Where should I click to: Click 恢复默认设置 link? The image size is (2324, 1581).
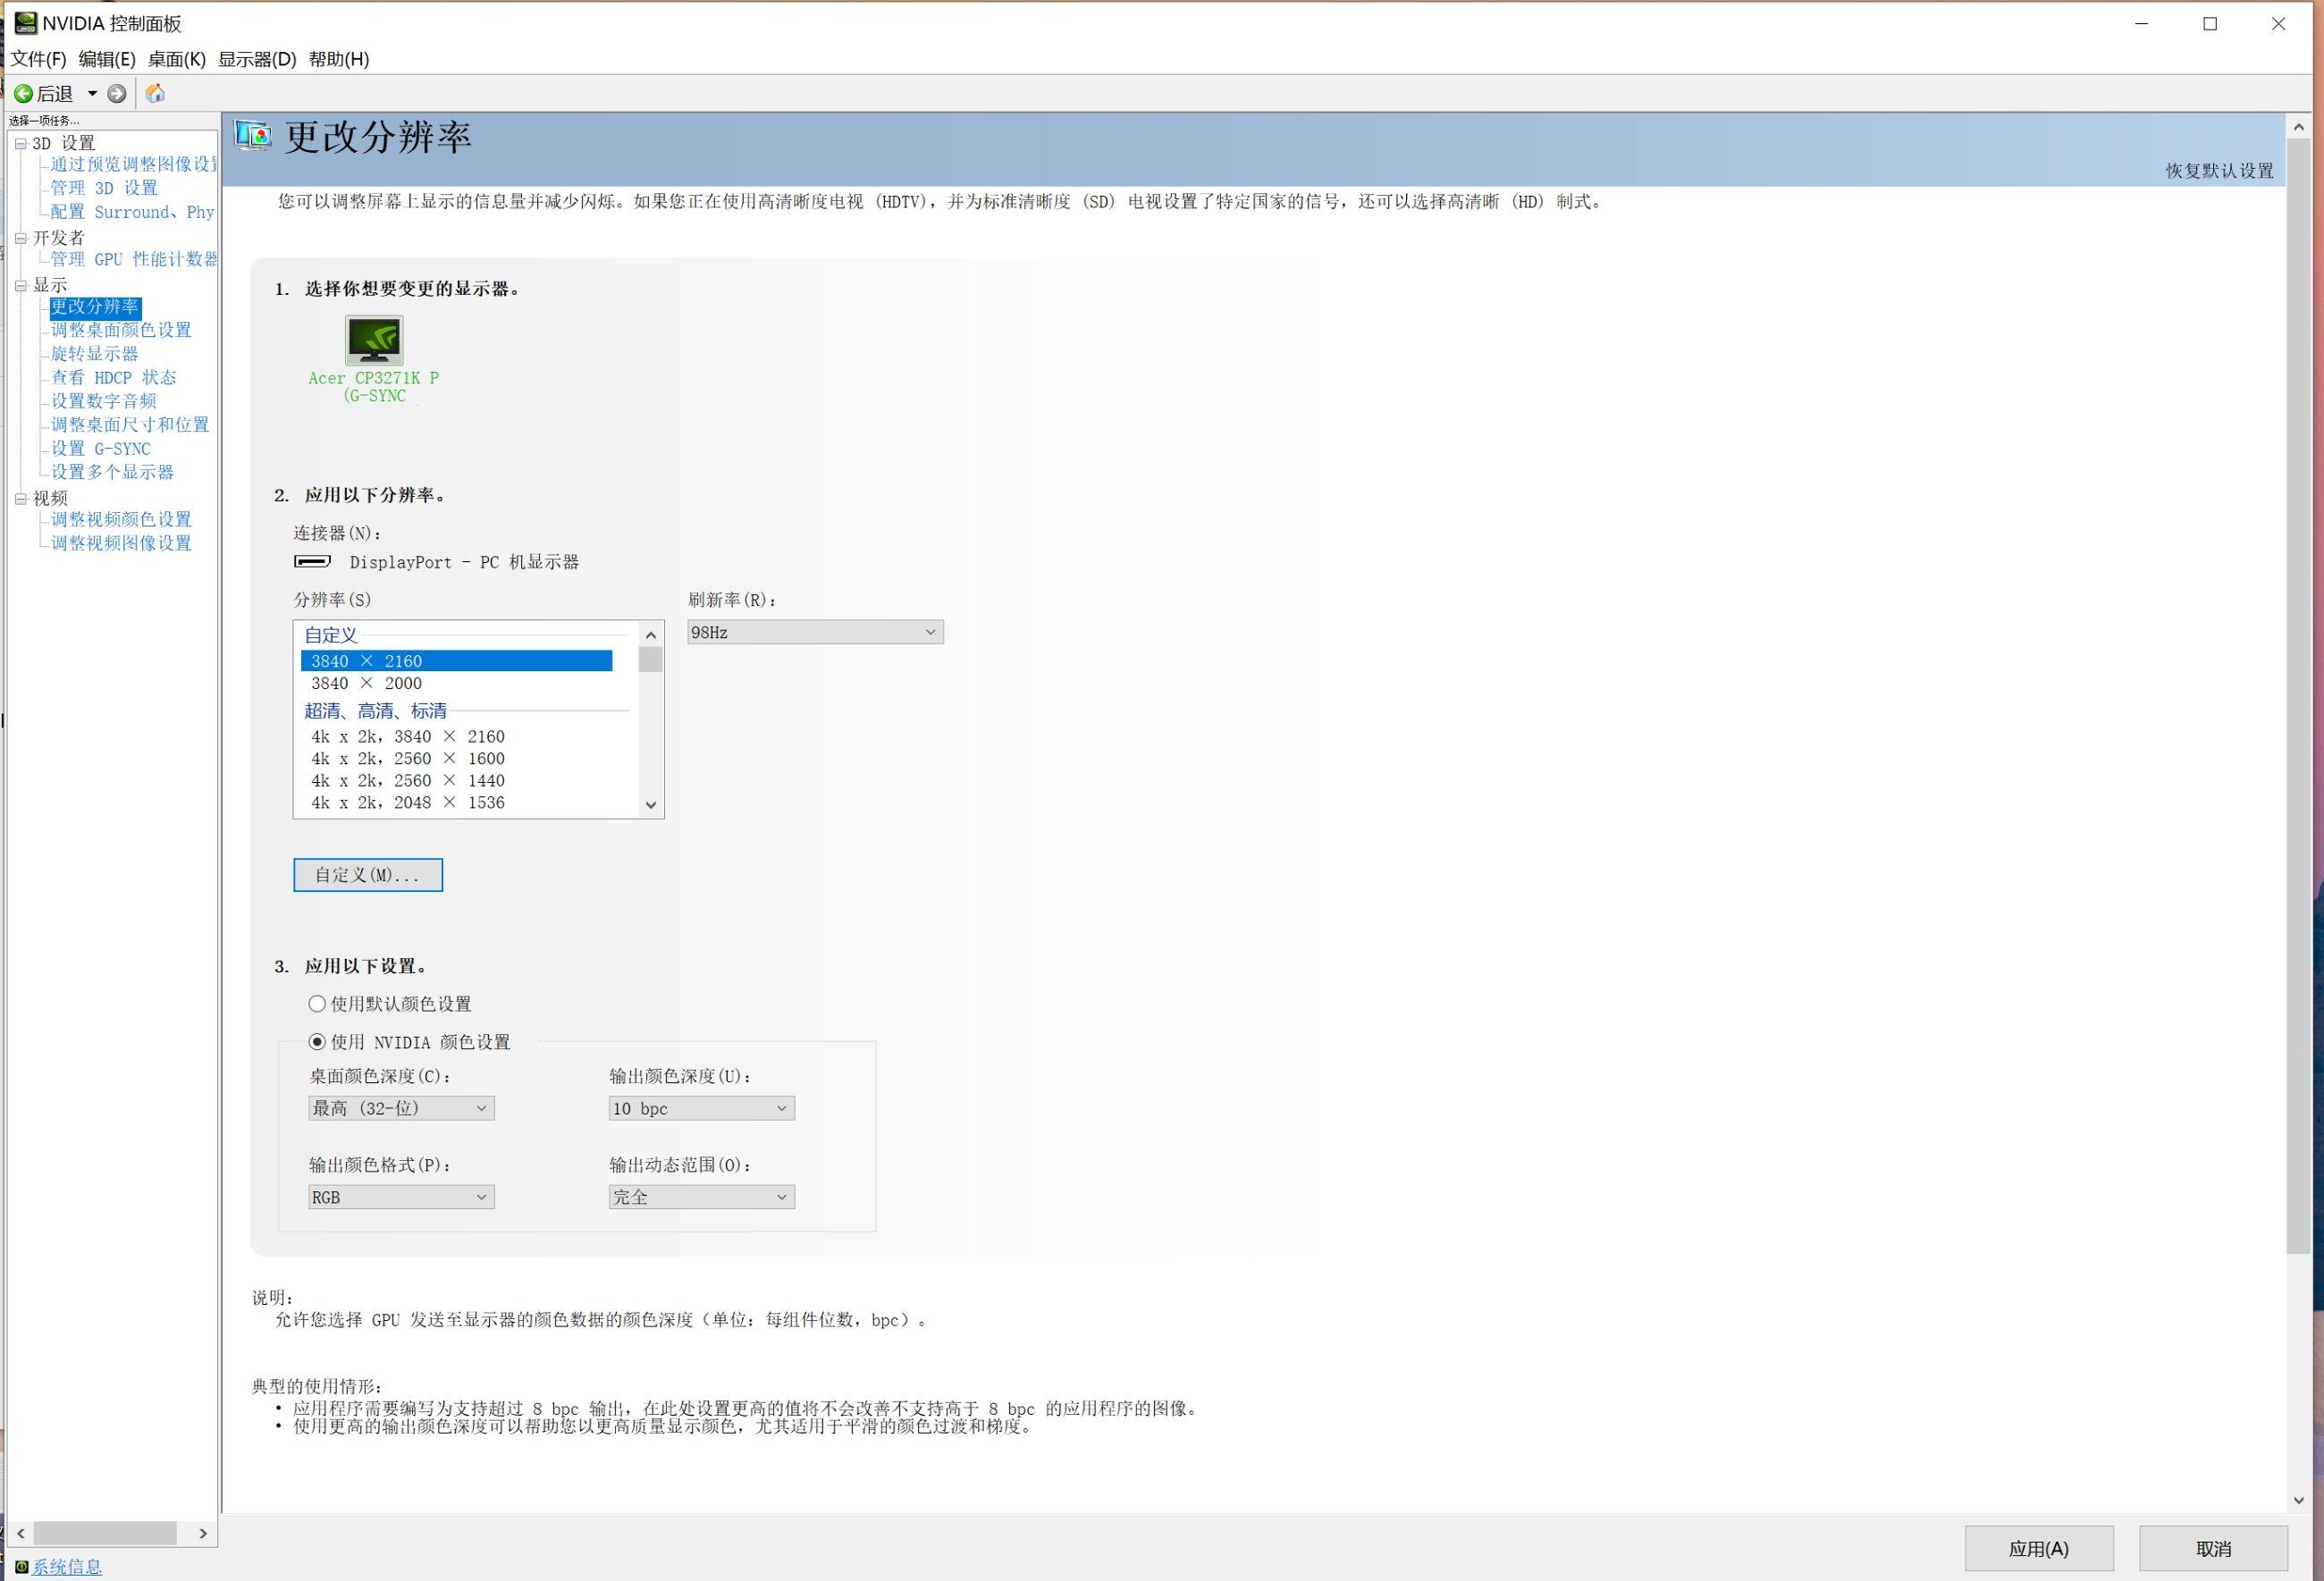2219,171
